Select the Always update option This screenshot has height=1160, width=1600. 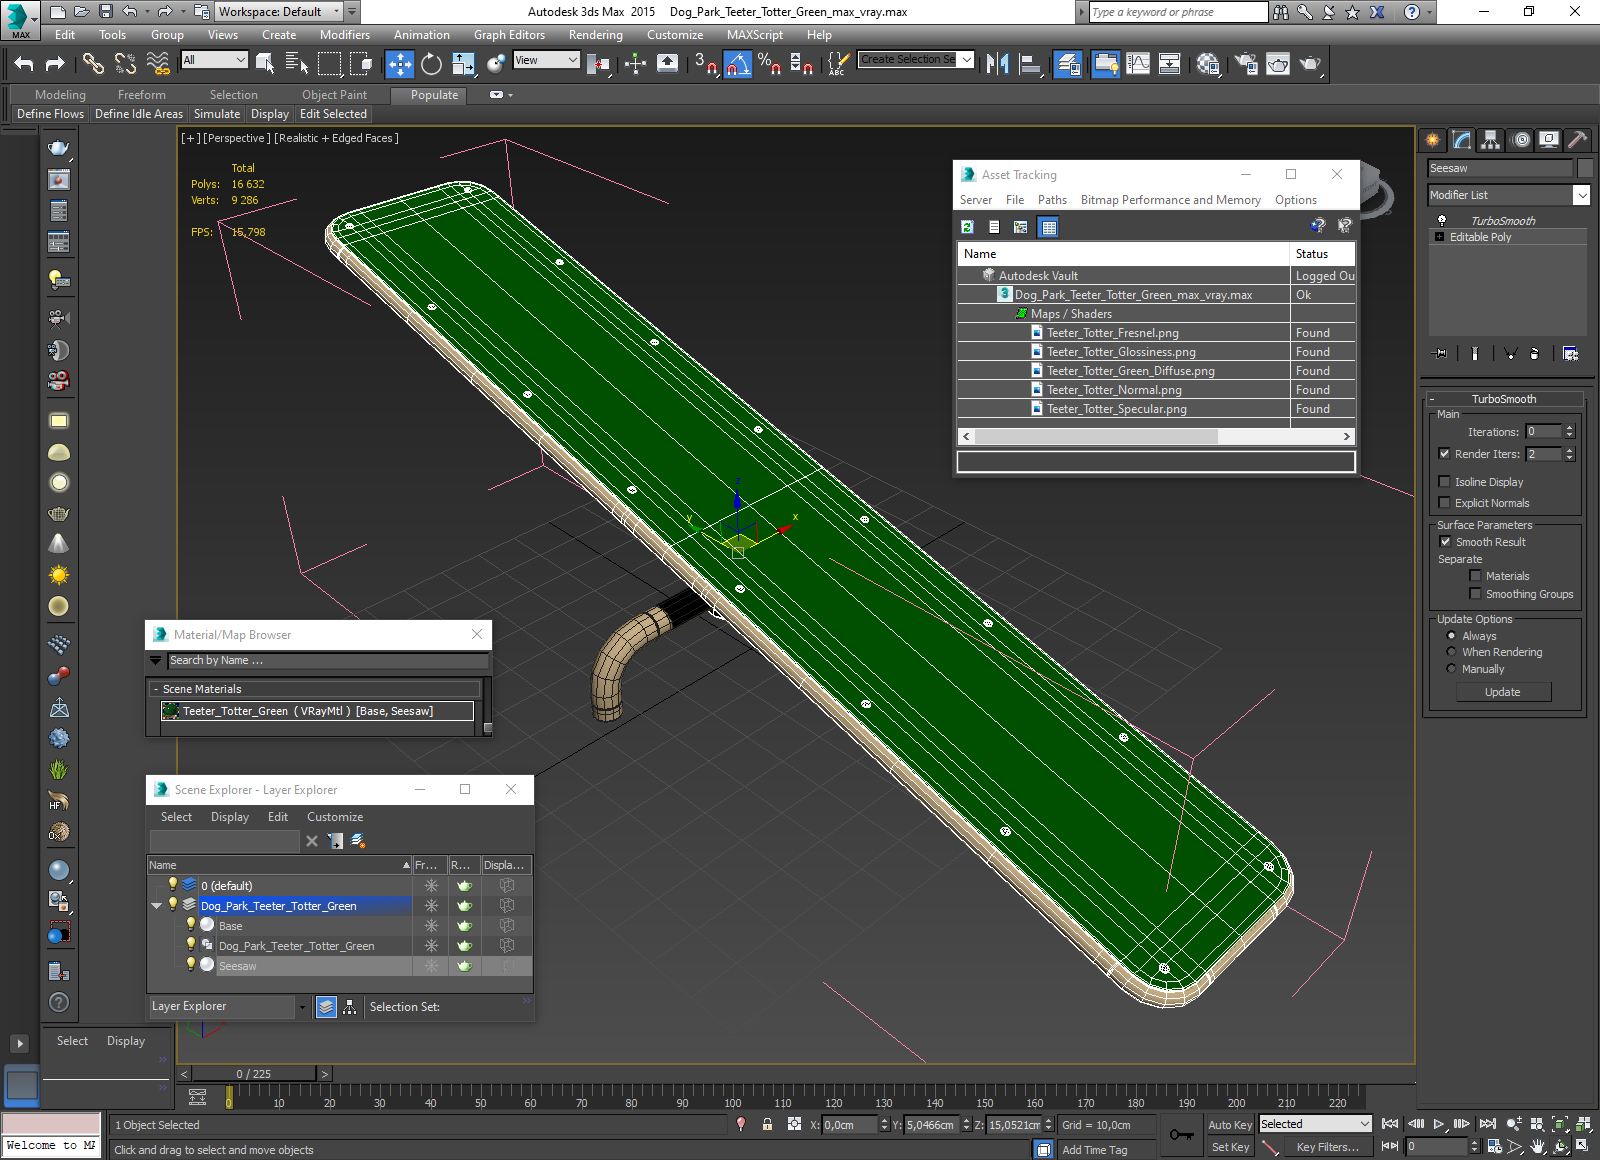click(x=1451, y=635)
